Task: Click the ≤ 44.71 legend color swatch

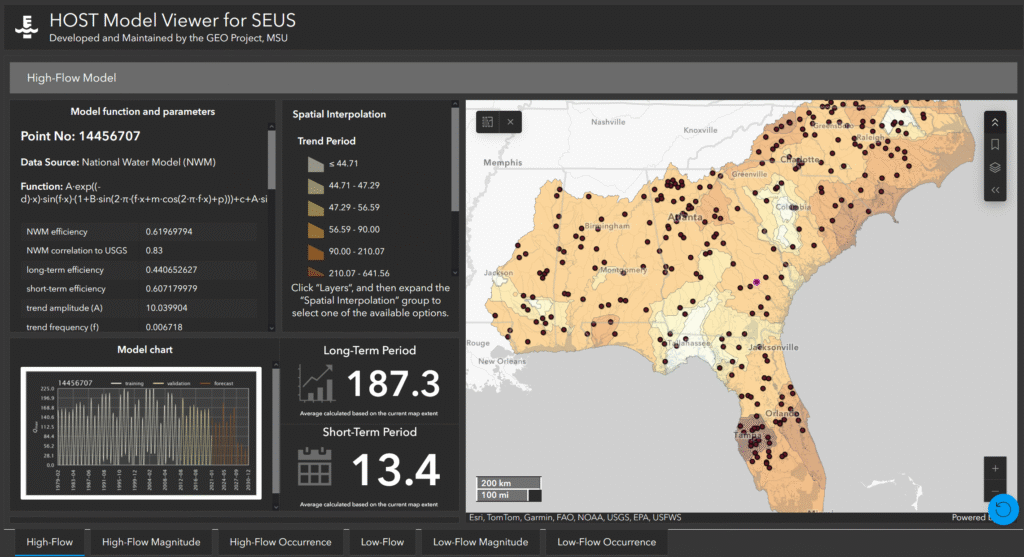Action: coord(314,163)
